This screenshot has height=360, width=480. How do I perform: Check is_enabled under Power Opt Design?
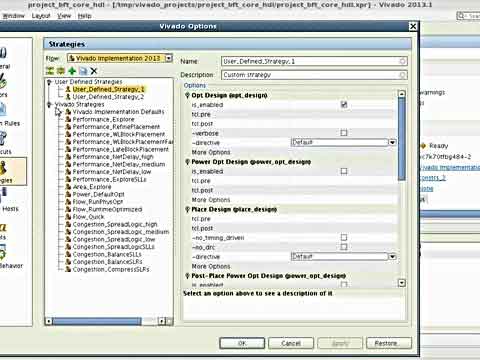(344, 171)
